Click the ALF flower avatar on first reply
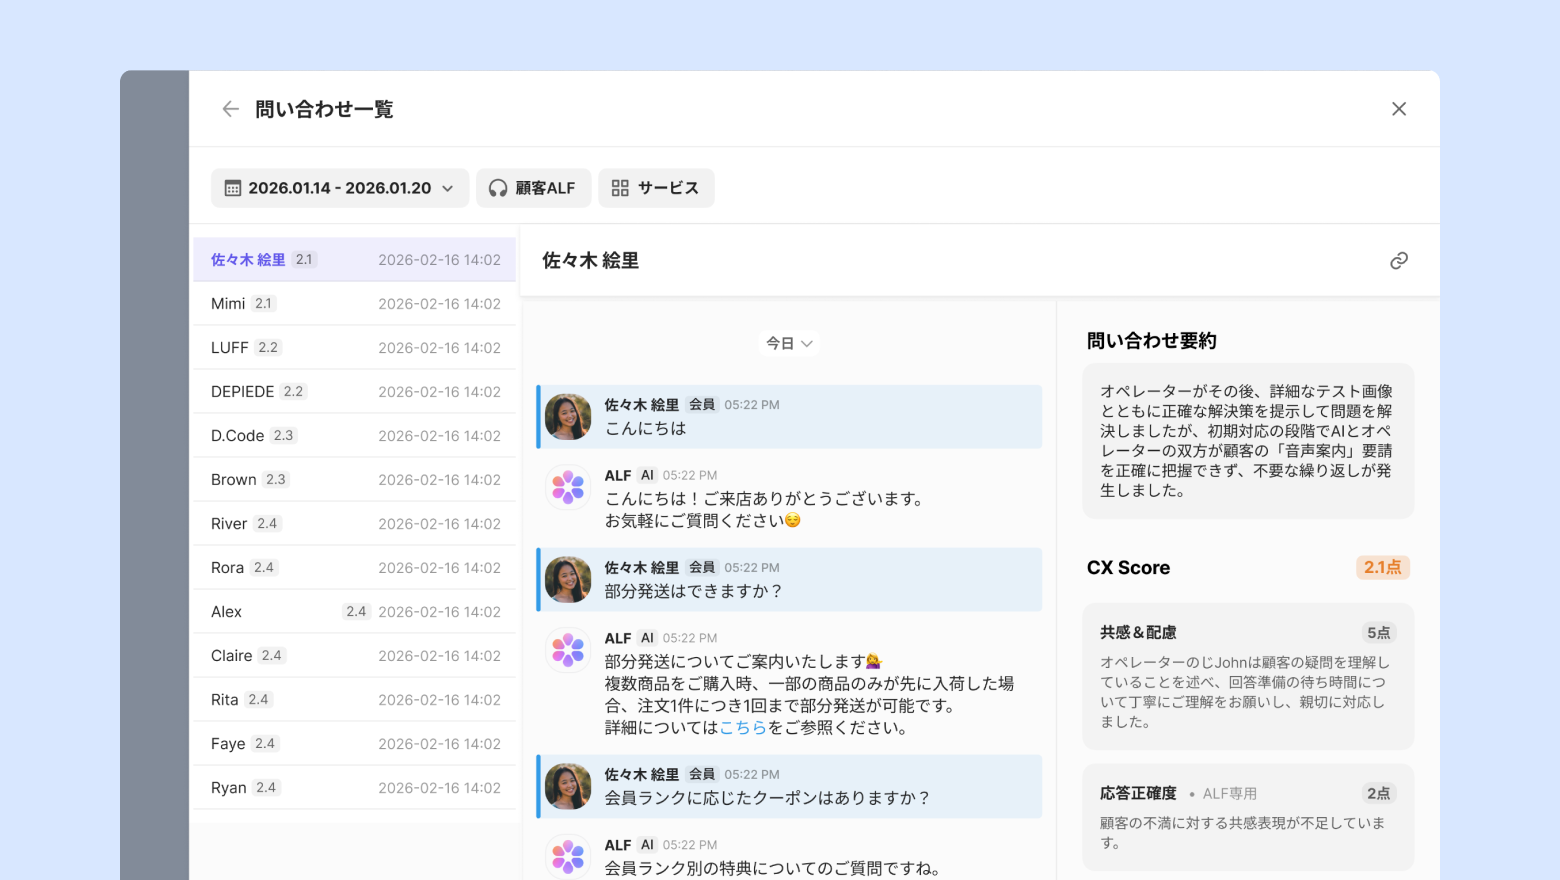1560x880 pixels. 568,487
